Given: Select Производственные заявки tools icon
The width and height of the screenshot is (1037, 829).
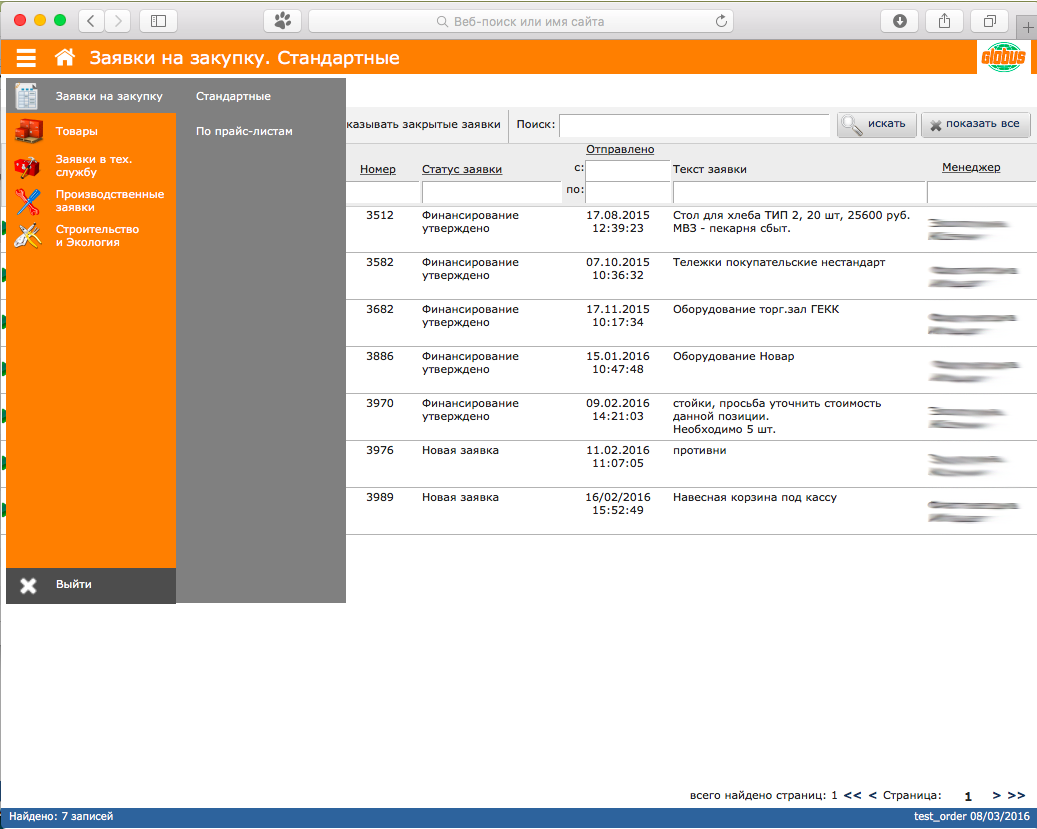Looking at the screenshot, I should (x=28, y=202).
